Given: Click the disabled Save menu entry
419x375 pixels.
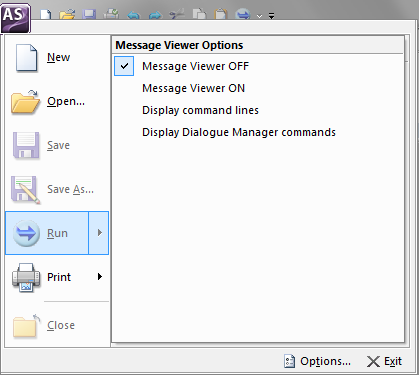Looking at the screenshot, I should pyautogui.click(x=57, y=145).
